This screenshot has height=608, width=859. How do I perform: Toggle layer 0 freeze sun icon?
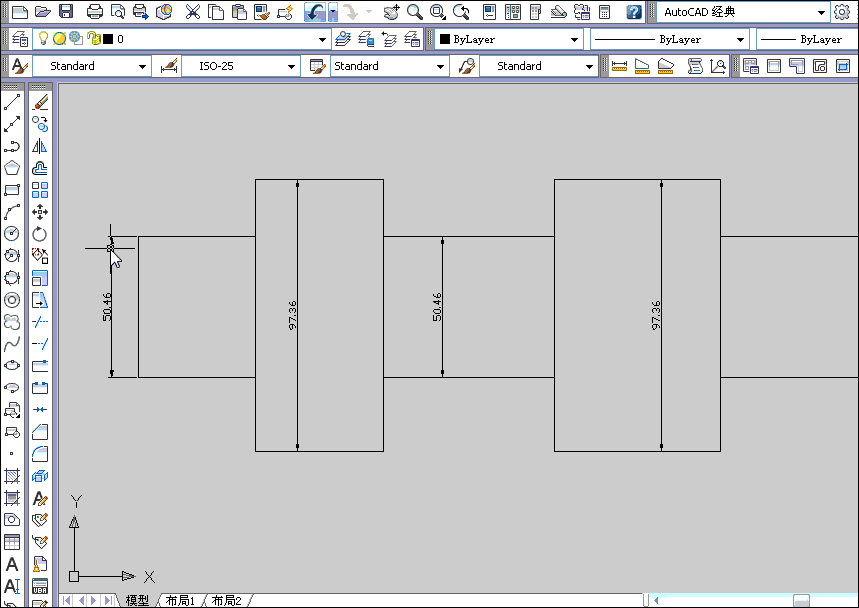(59, 38)
